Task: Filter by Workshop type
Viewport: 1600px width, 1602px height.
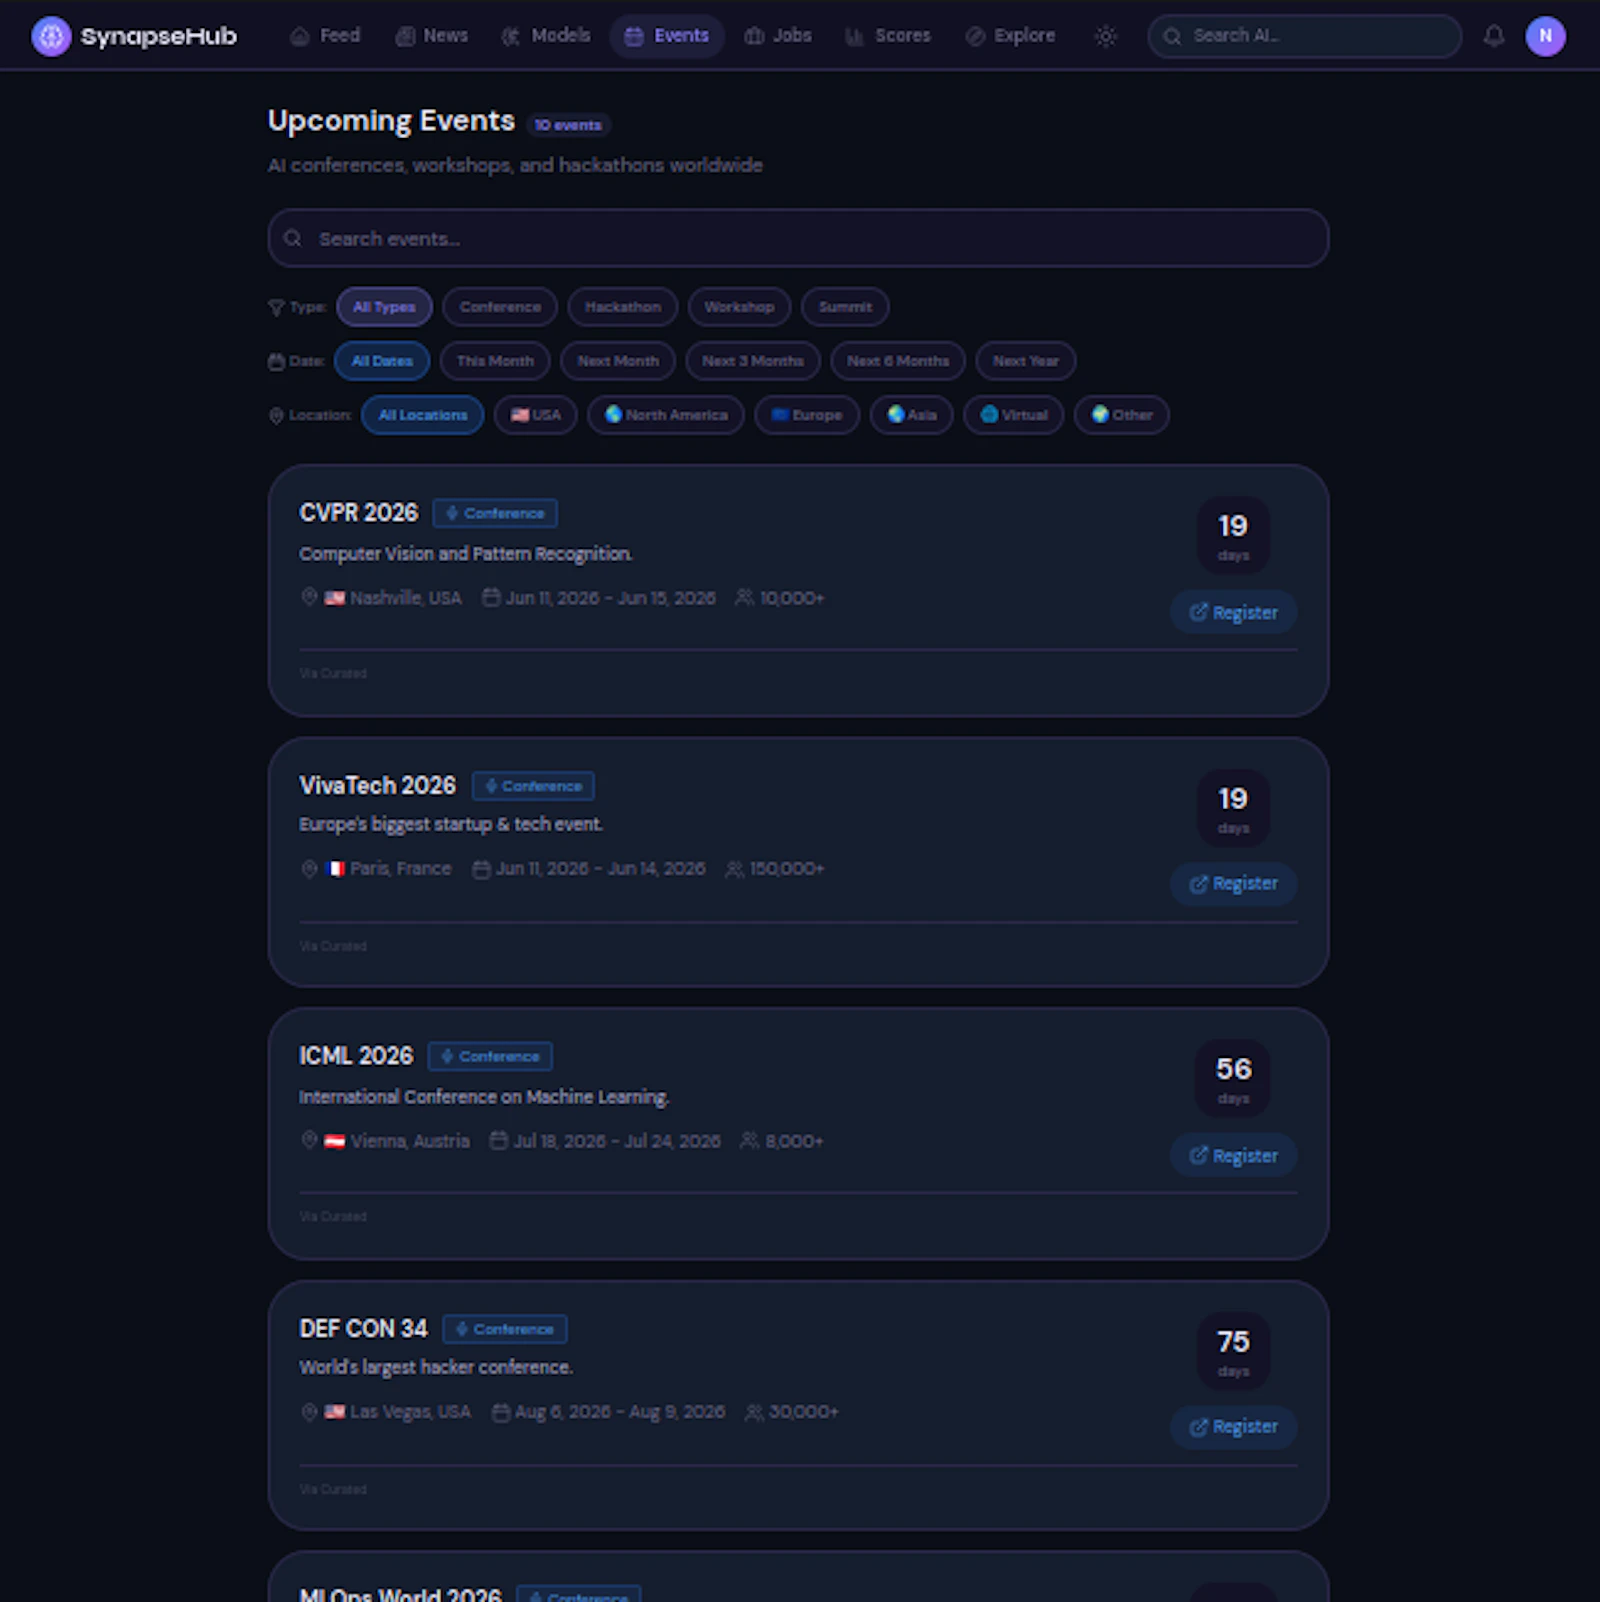Action: (739, 307)
